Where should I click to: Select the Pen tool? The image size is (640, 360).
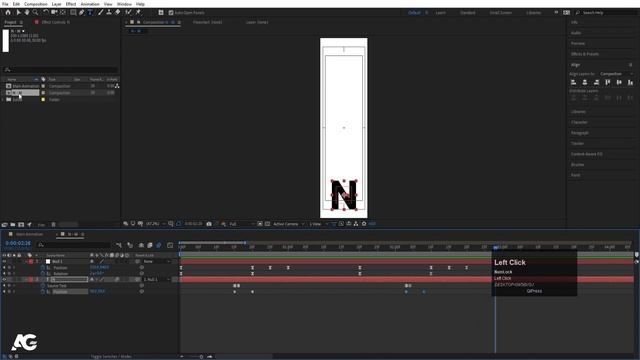click(x=82, y=13)
